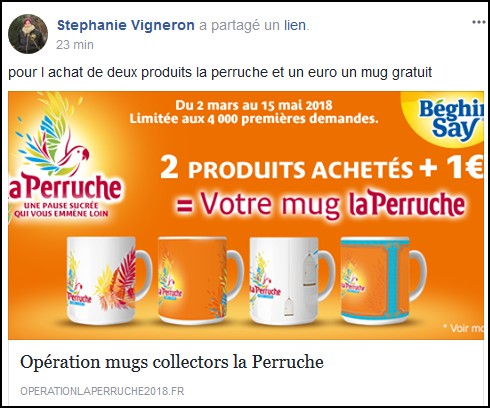Click the '23 min' timestamp

75,45
